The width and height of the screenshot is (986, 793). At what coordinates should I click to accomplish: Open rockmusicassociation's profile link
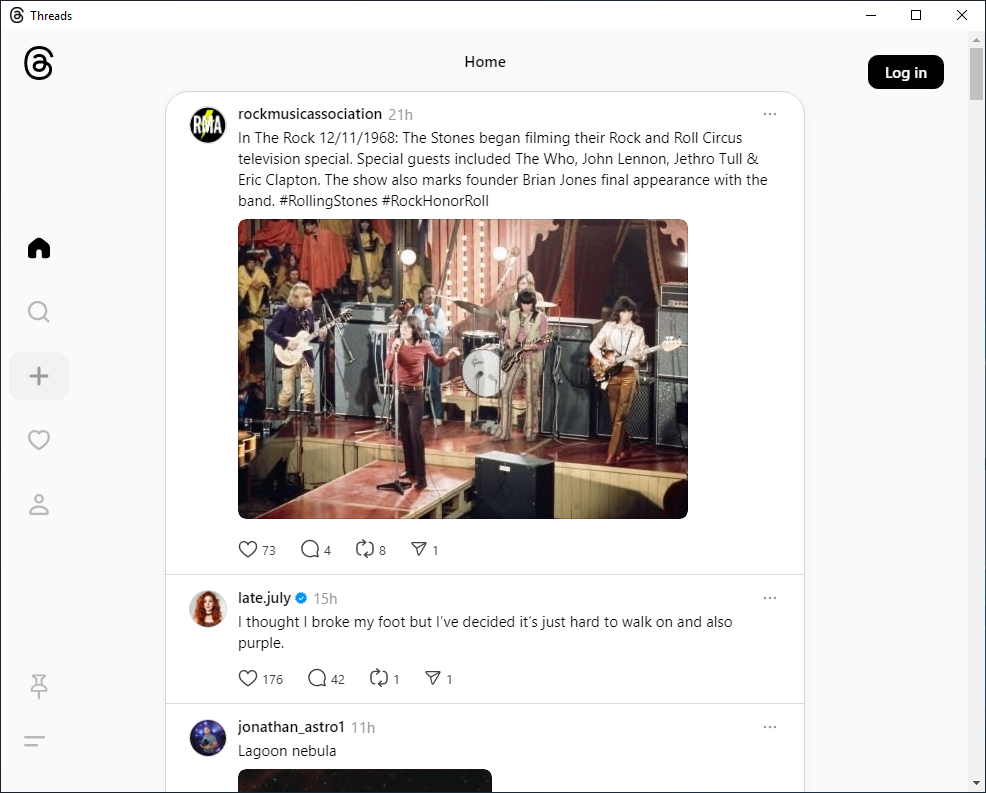point(310,113)
